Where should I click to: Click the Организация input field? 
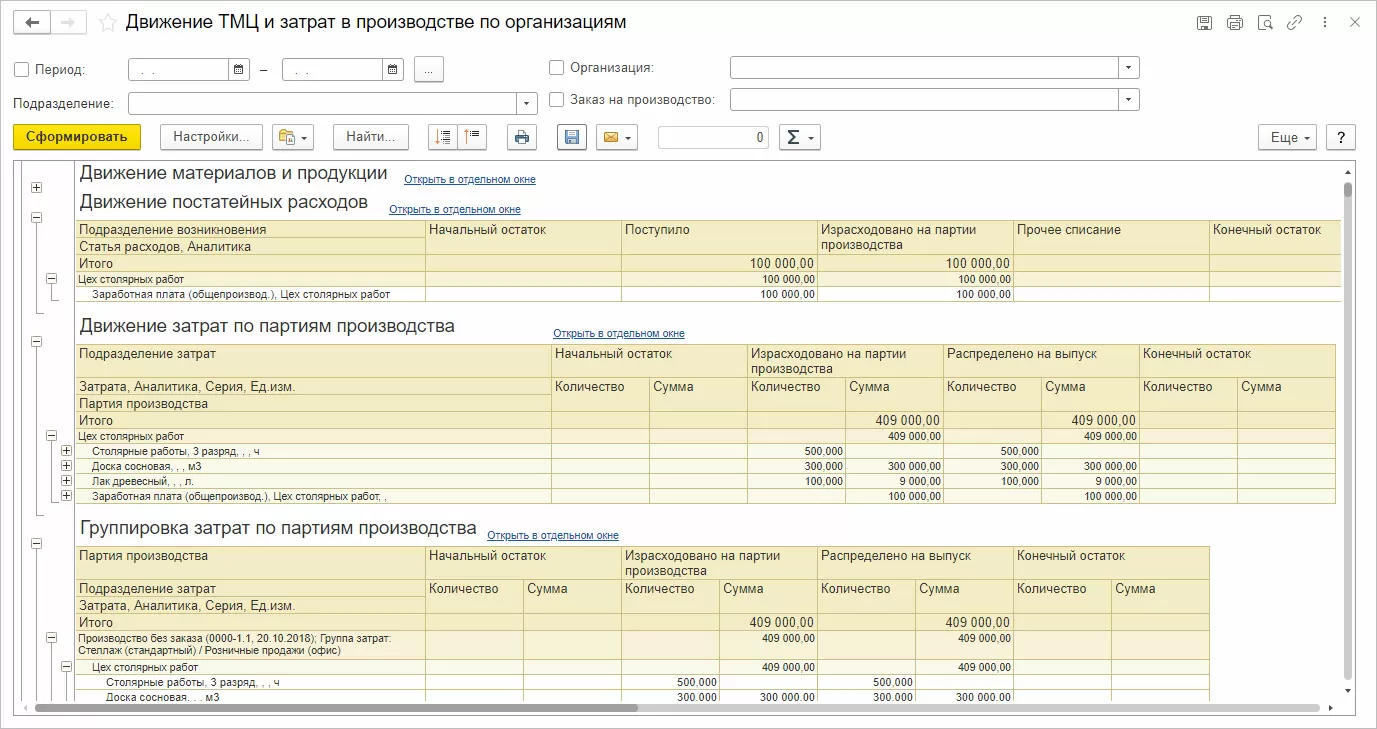click(923, 68)
